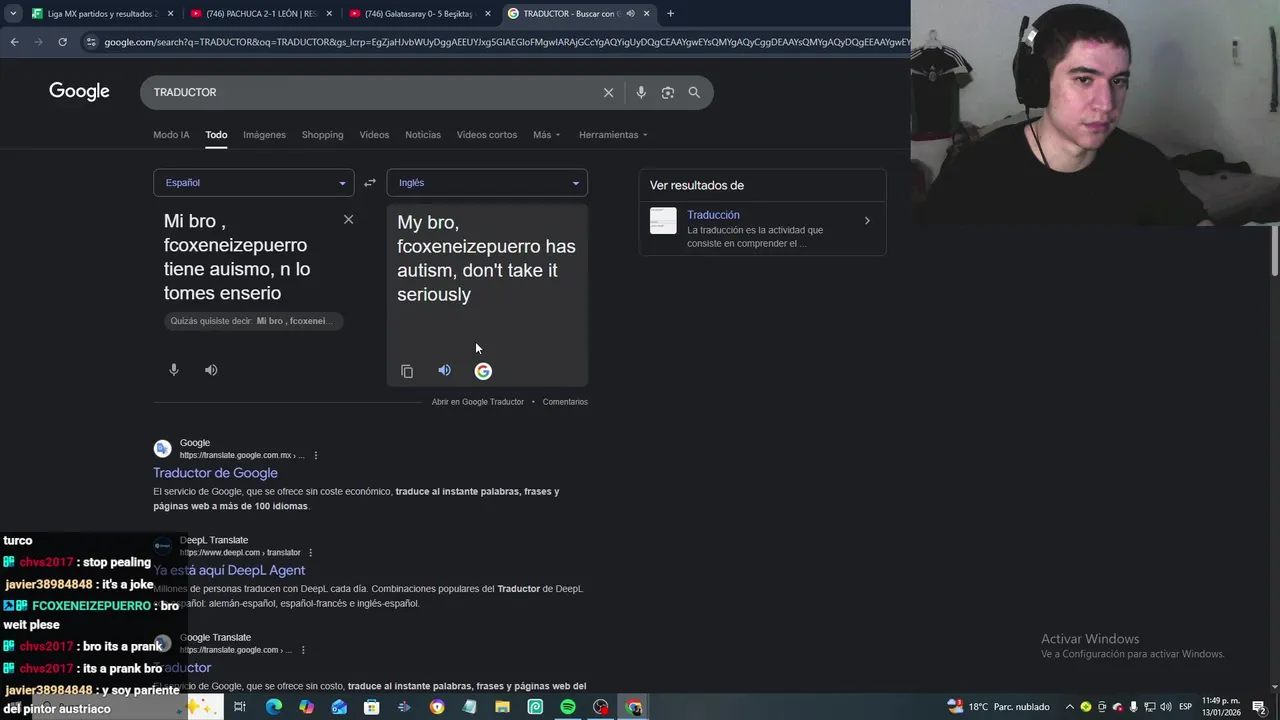Switch to Videos cortos tab
The width and height of the screenshot is (1280, 720).
pyautogui.click(x=487, y=135)
